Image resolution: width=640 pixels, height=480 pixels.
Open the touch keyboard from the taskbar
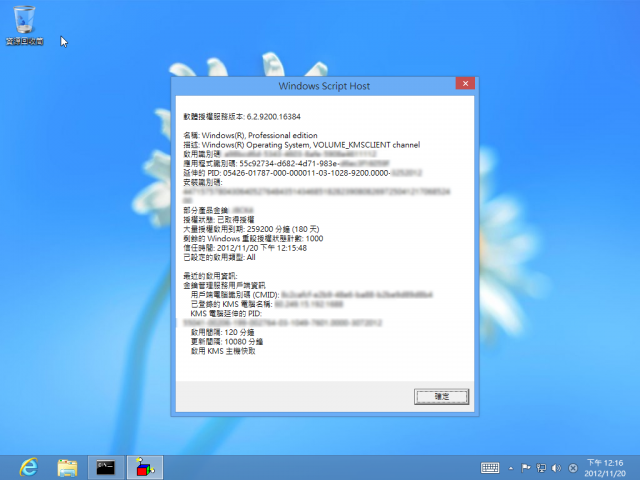pyautogui.click(x=490, y=468)
